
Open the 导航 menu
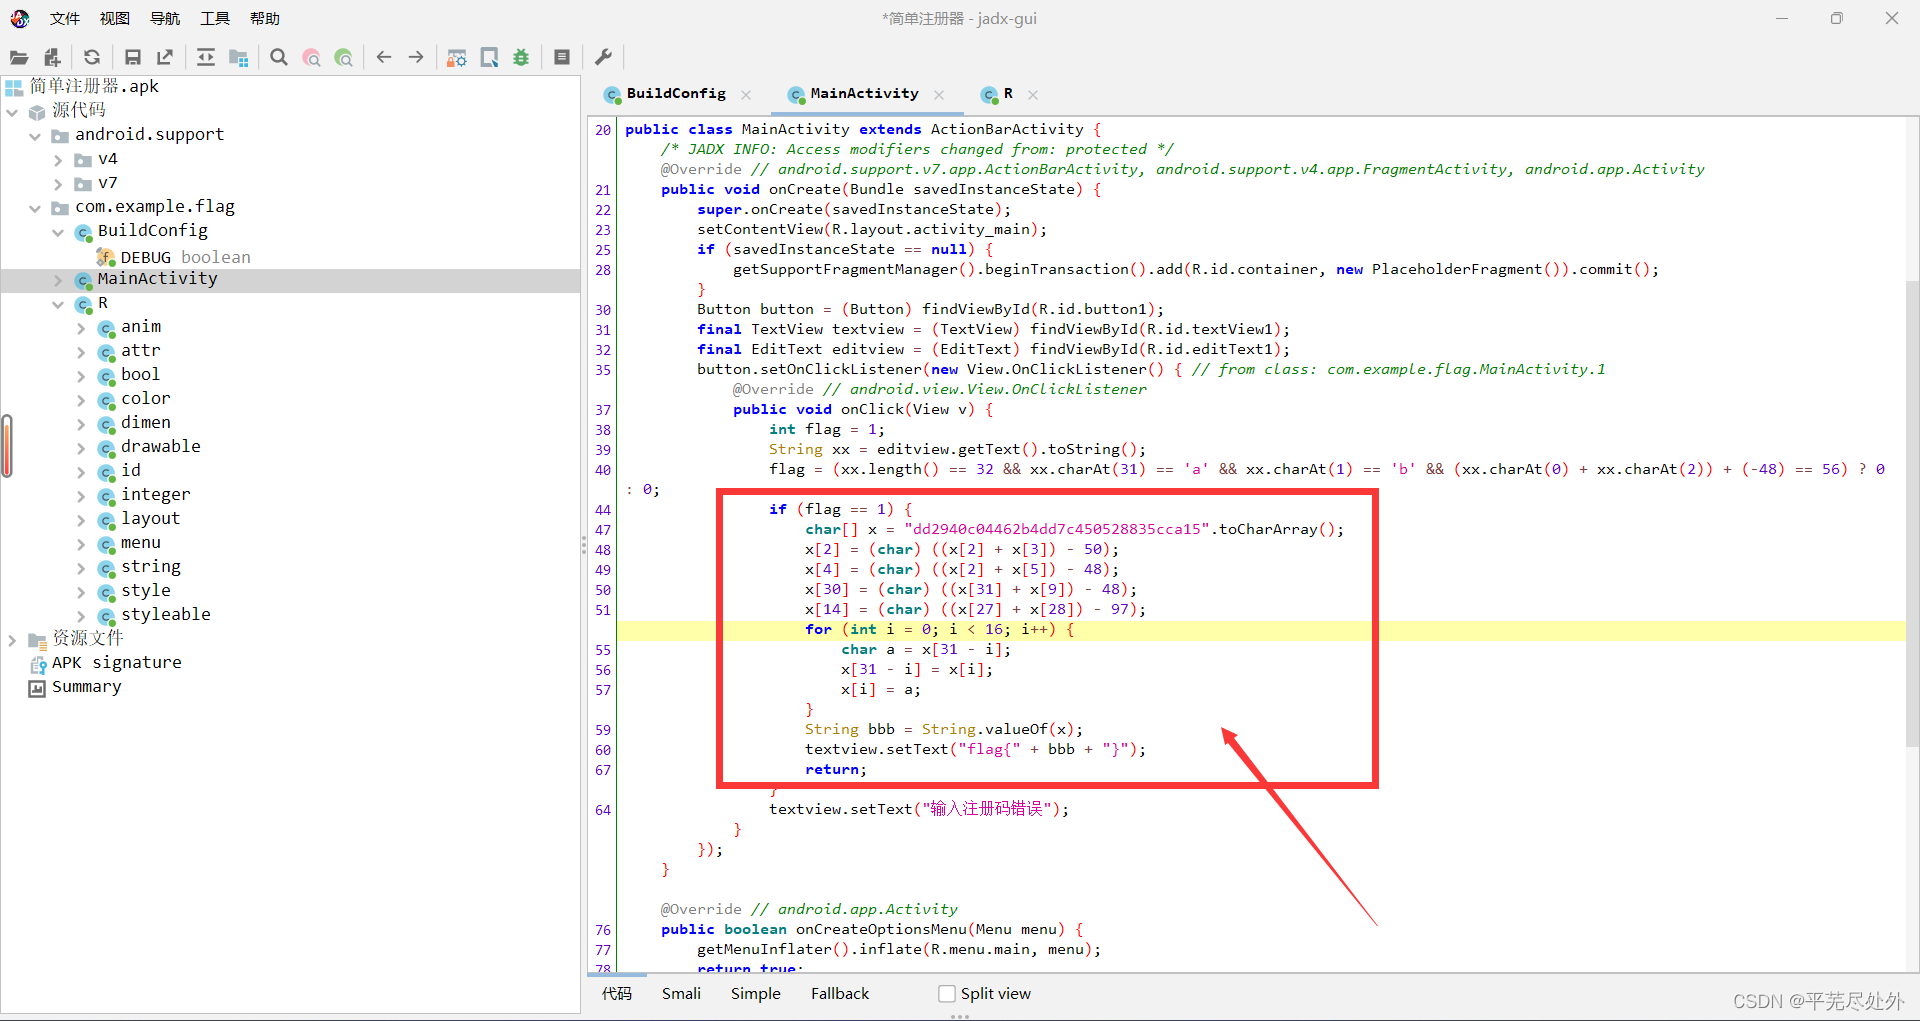[x=165, y=19]
